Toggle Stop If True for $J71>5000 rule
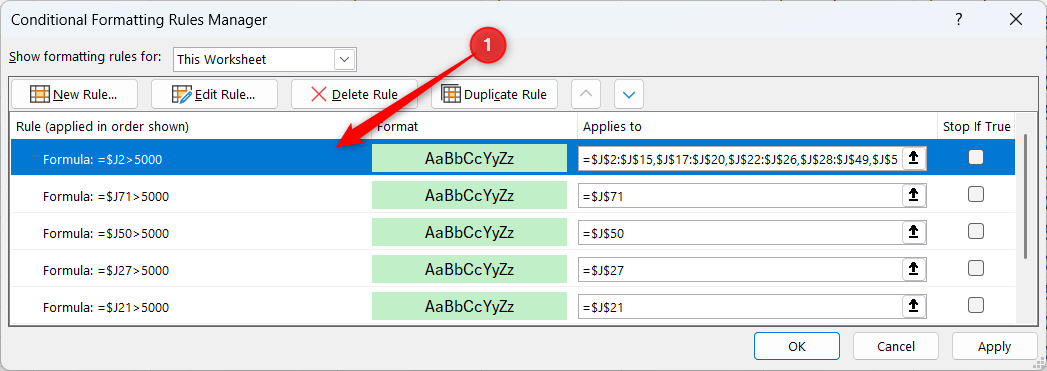The image size is (1047, 371). click(976, 194)
